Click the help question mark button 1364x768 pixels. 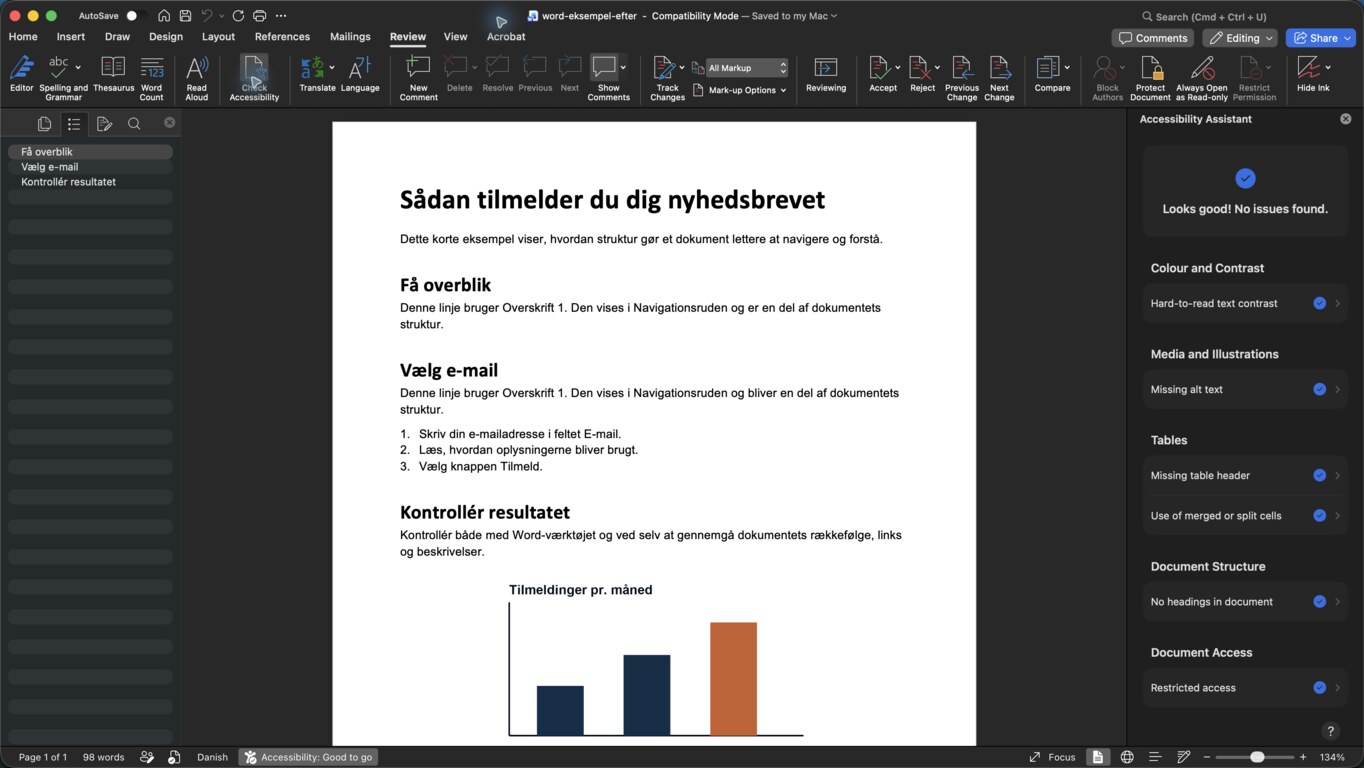pos(1330,731)
